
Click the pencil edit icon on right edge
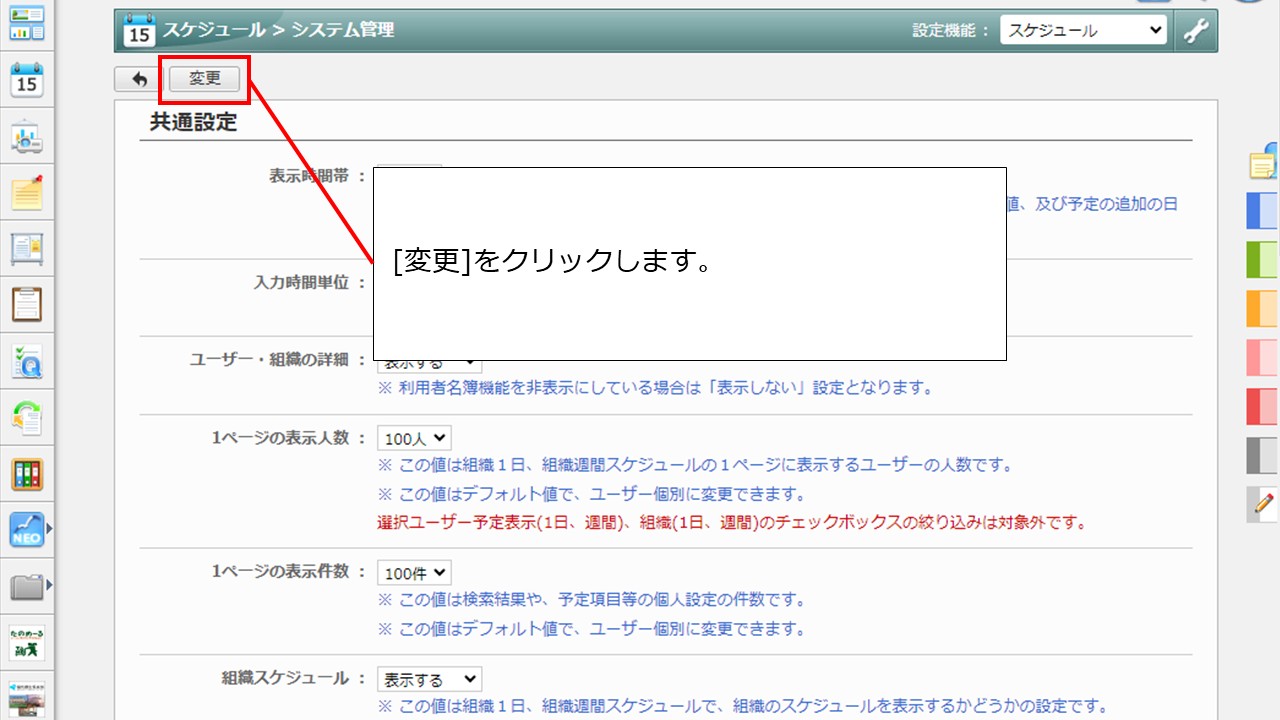(1263, 503)
